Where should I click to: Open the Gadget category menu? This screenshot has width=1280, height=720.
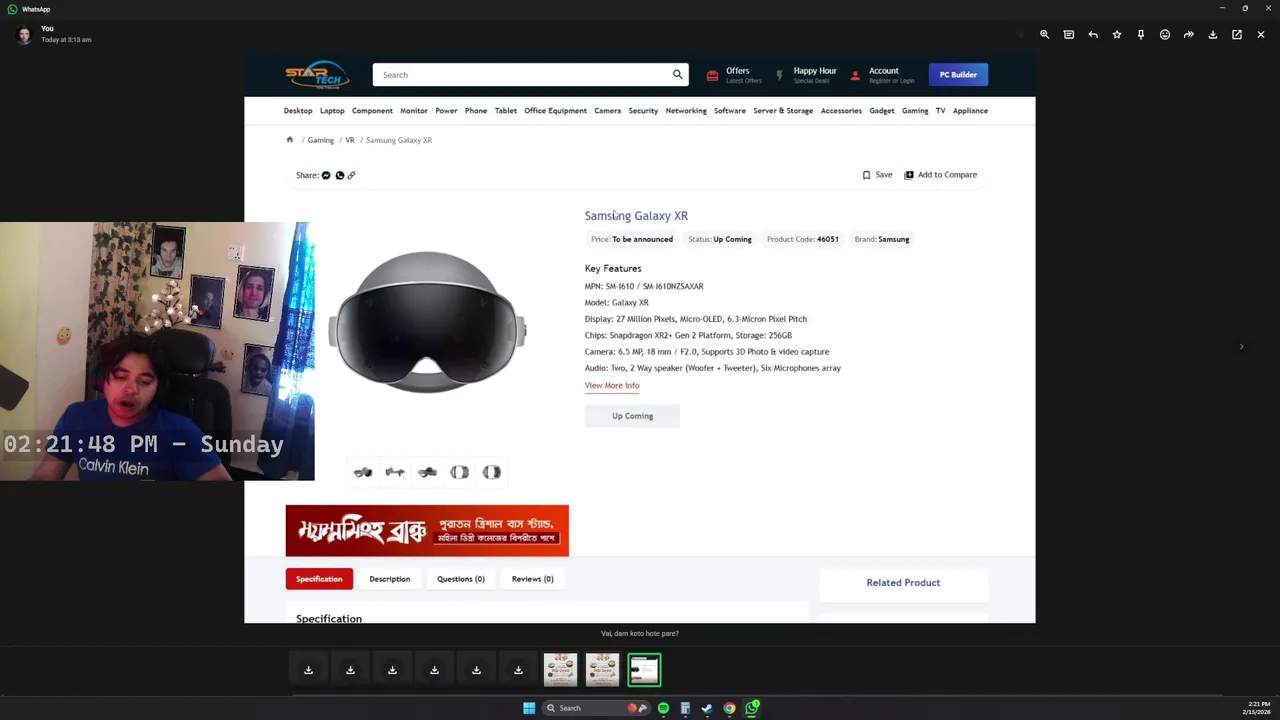(882, 111)
